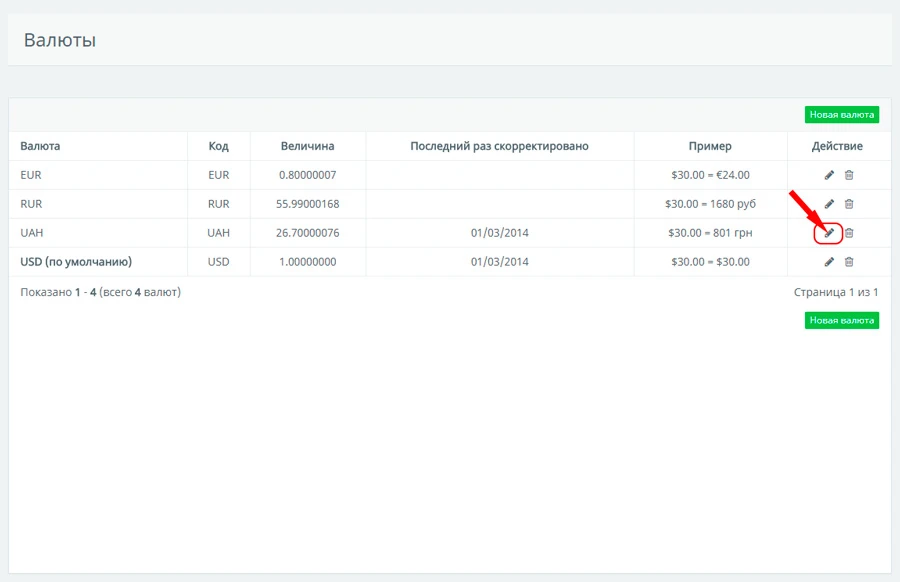Delete the EUR currency row
The width and height of the screenshot is (900, 582).
point(849,175)
